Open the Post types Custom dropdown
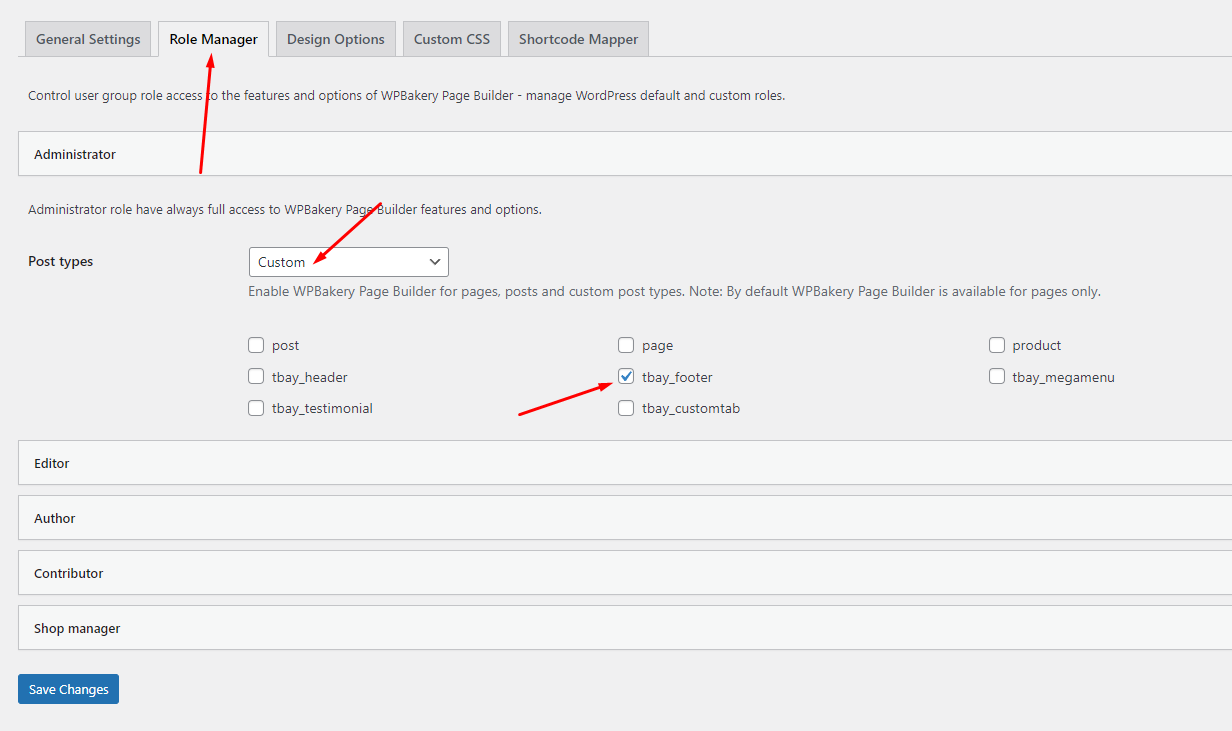The width and height of the screenshot is (1232, 731). pos(348,262)
